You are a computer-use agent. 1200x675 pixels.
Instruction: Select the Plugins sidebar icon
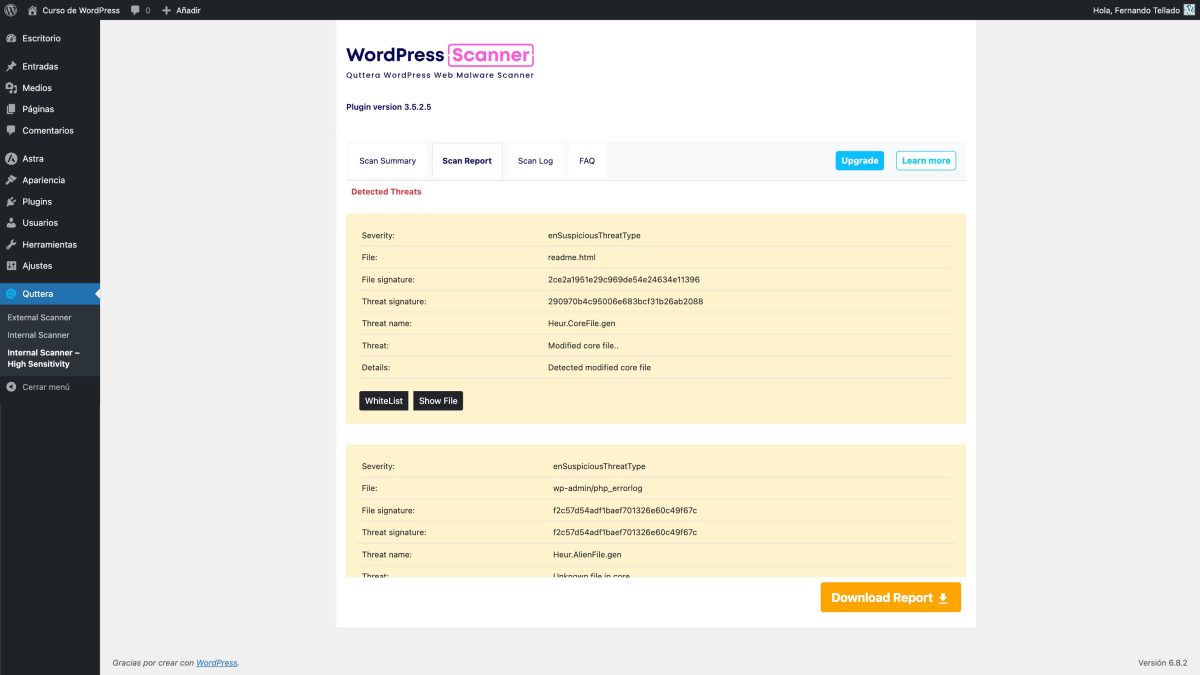[12, 201]
